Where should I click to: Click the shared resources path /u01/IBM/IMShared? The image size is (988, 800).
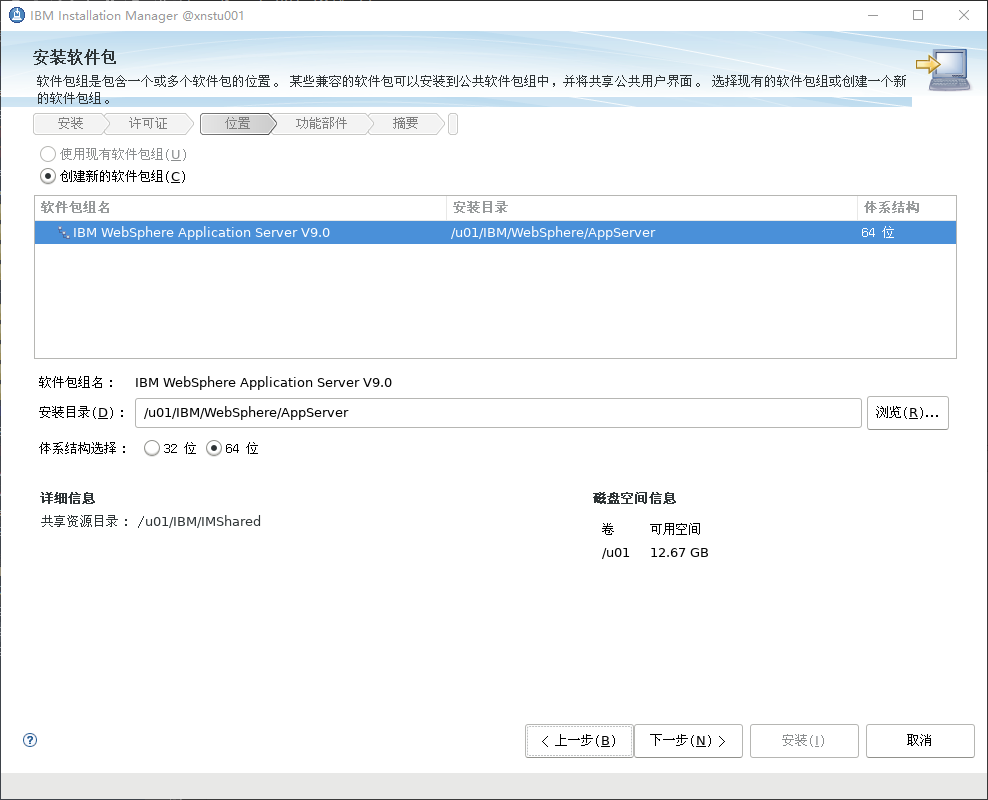(199, 522)
